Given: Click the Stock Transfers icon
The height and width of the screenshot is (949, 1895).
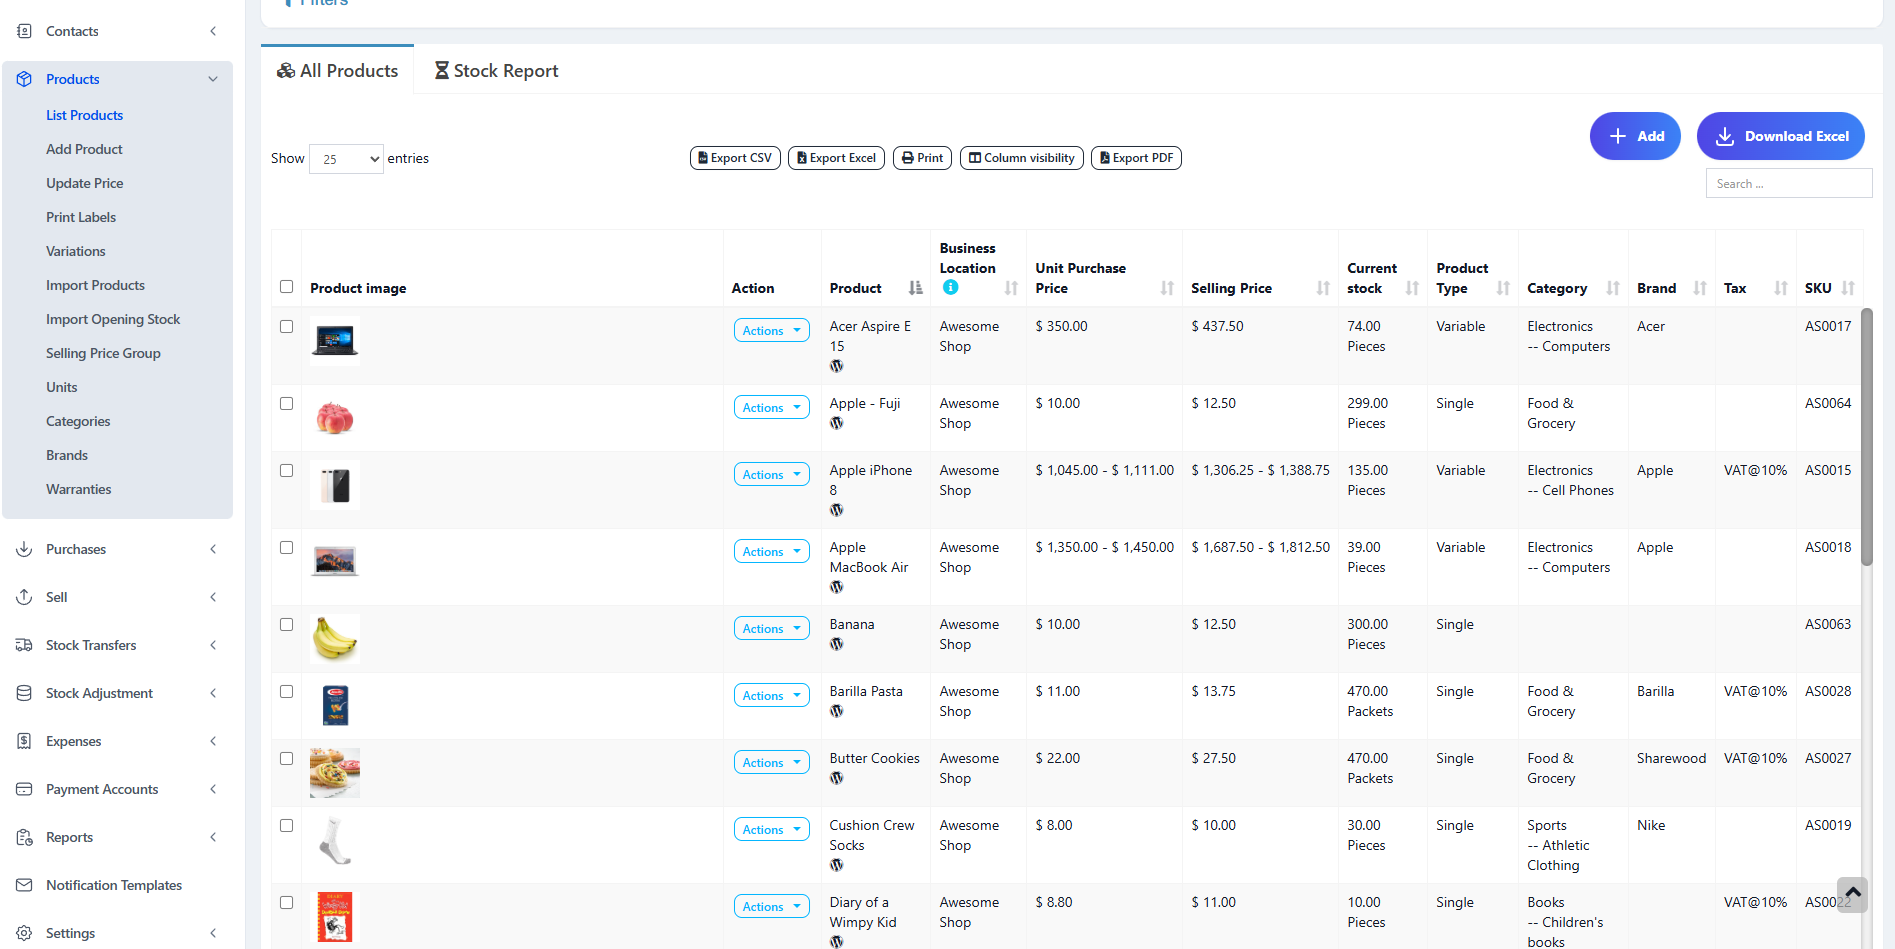Looking at the screenshot, I should (23, 645).
